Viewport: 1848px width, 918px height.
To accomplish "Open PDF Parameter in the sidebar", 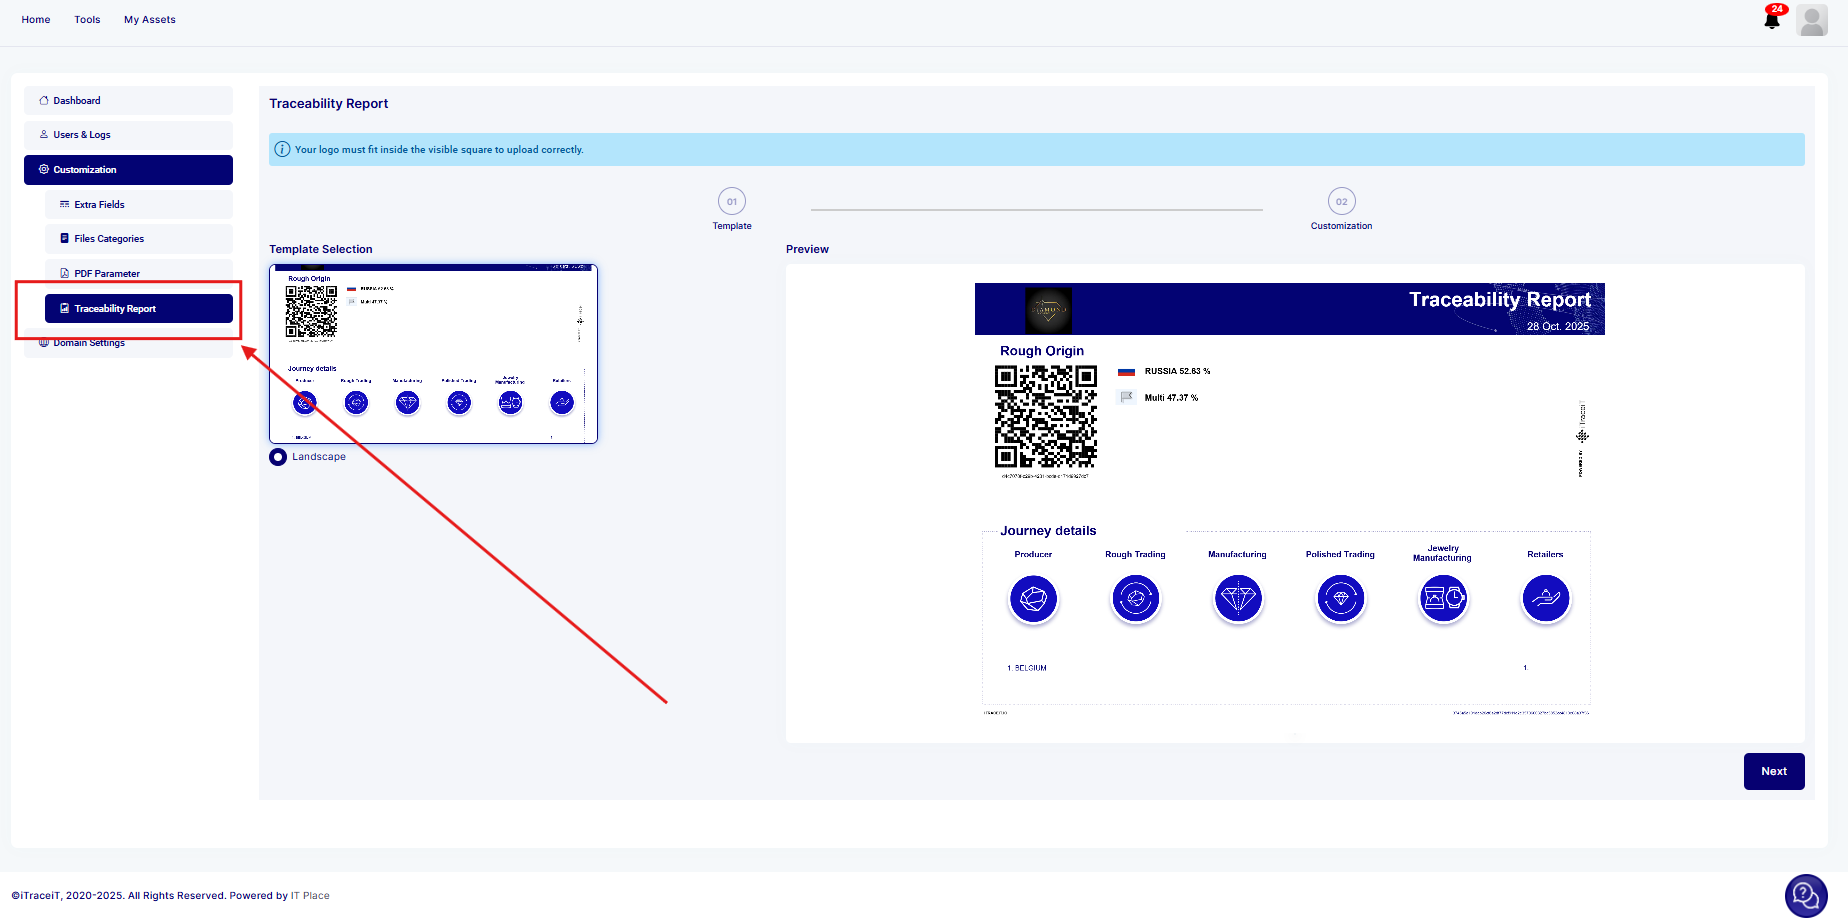I will [106, 274].
